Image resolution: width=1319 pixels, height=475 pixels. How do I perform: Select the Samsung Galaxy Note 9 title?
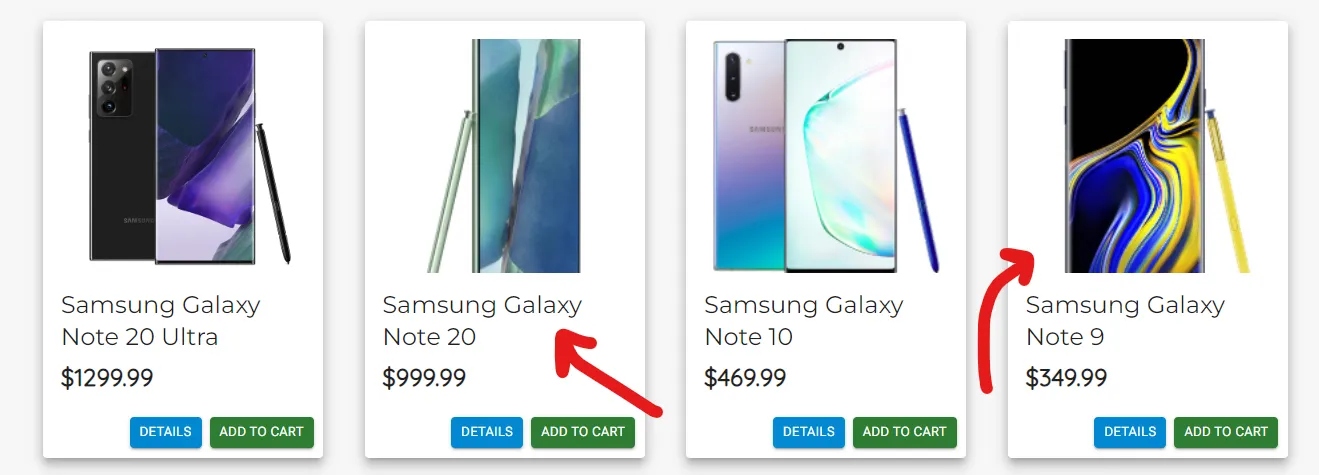tap(1125, 320)
